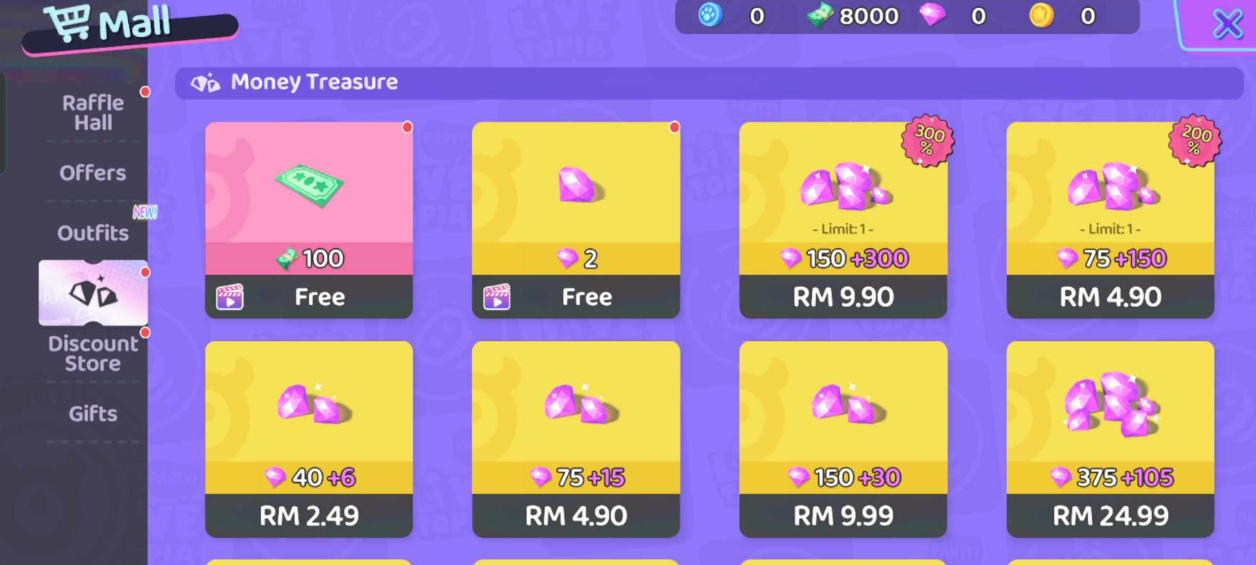
Task: Tap the blue paw currency icon
Action: (710, 16)
